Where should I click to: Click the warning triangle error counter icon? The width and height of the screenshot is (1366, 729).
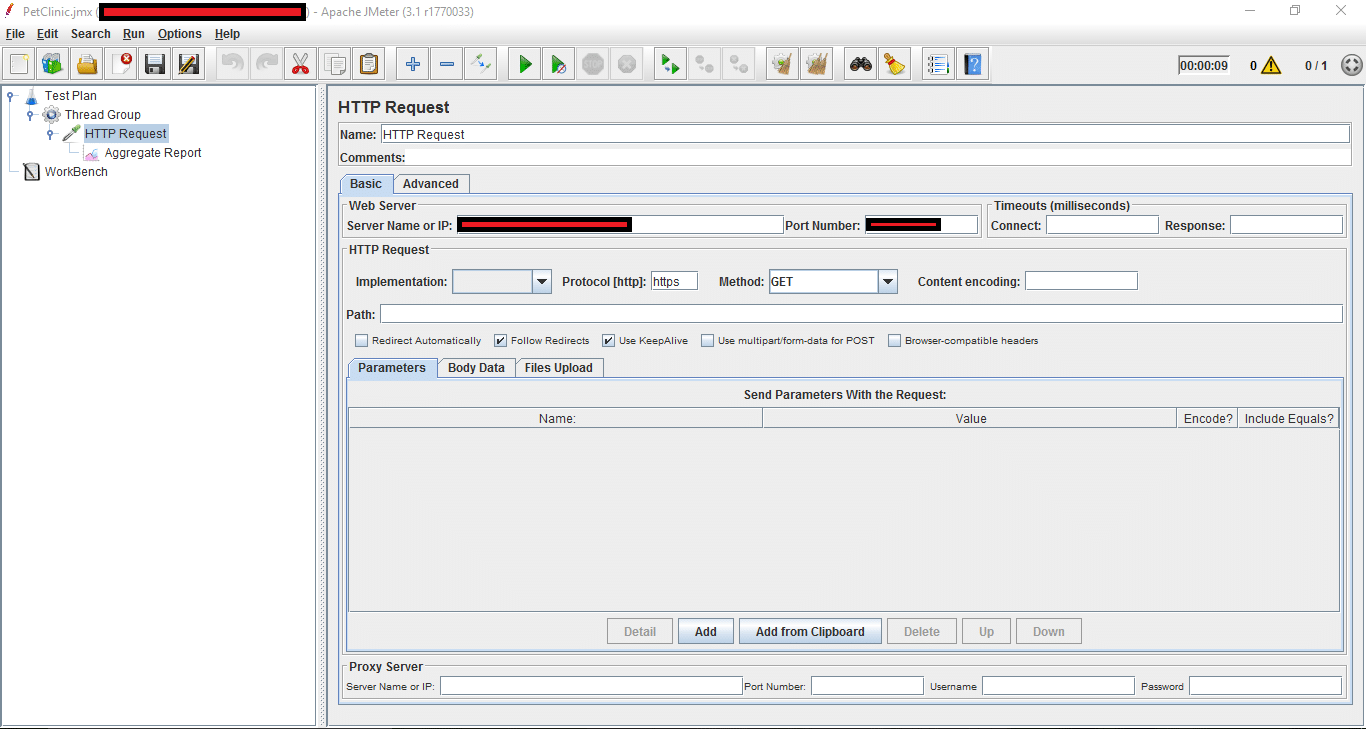point(1270,66)
